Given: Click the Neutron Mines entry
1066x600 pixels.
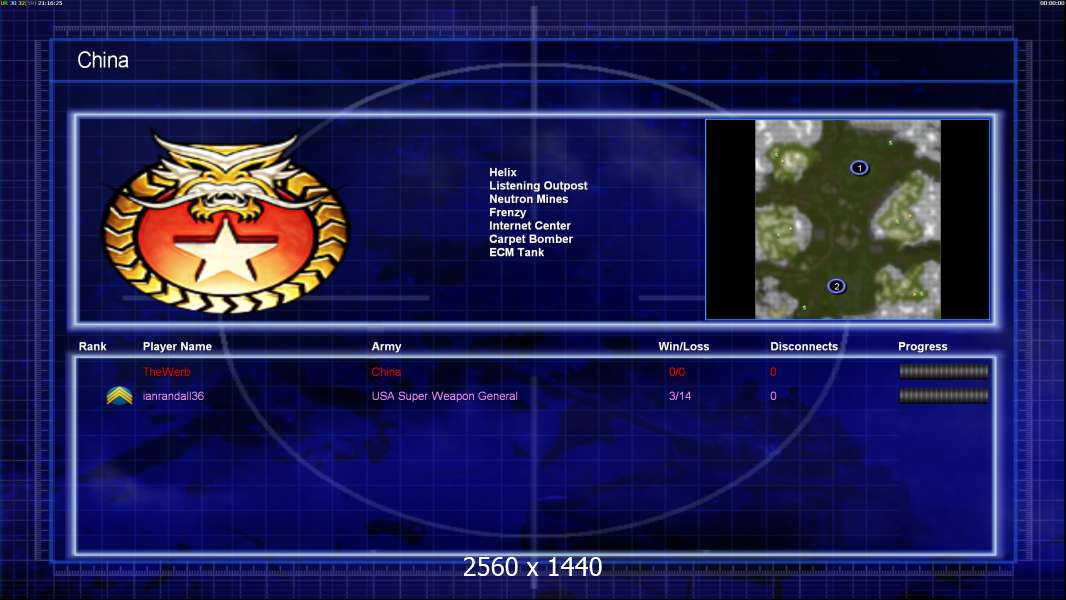Looking at the screenshot, I should tap(529, 199).
